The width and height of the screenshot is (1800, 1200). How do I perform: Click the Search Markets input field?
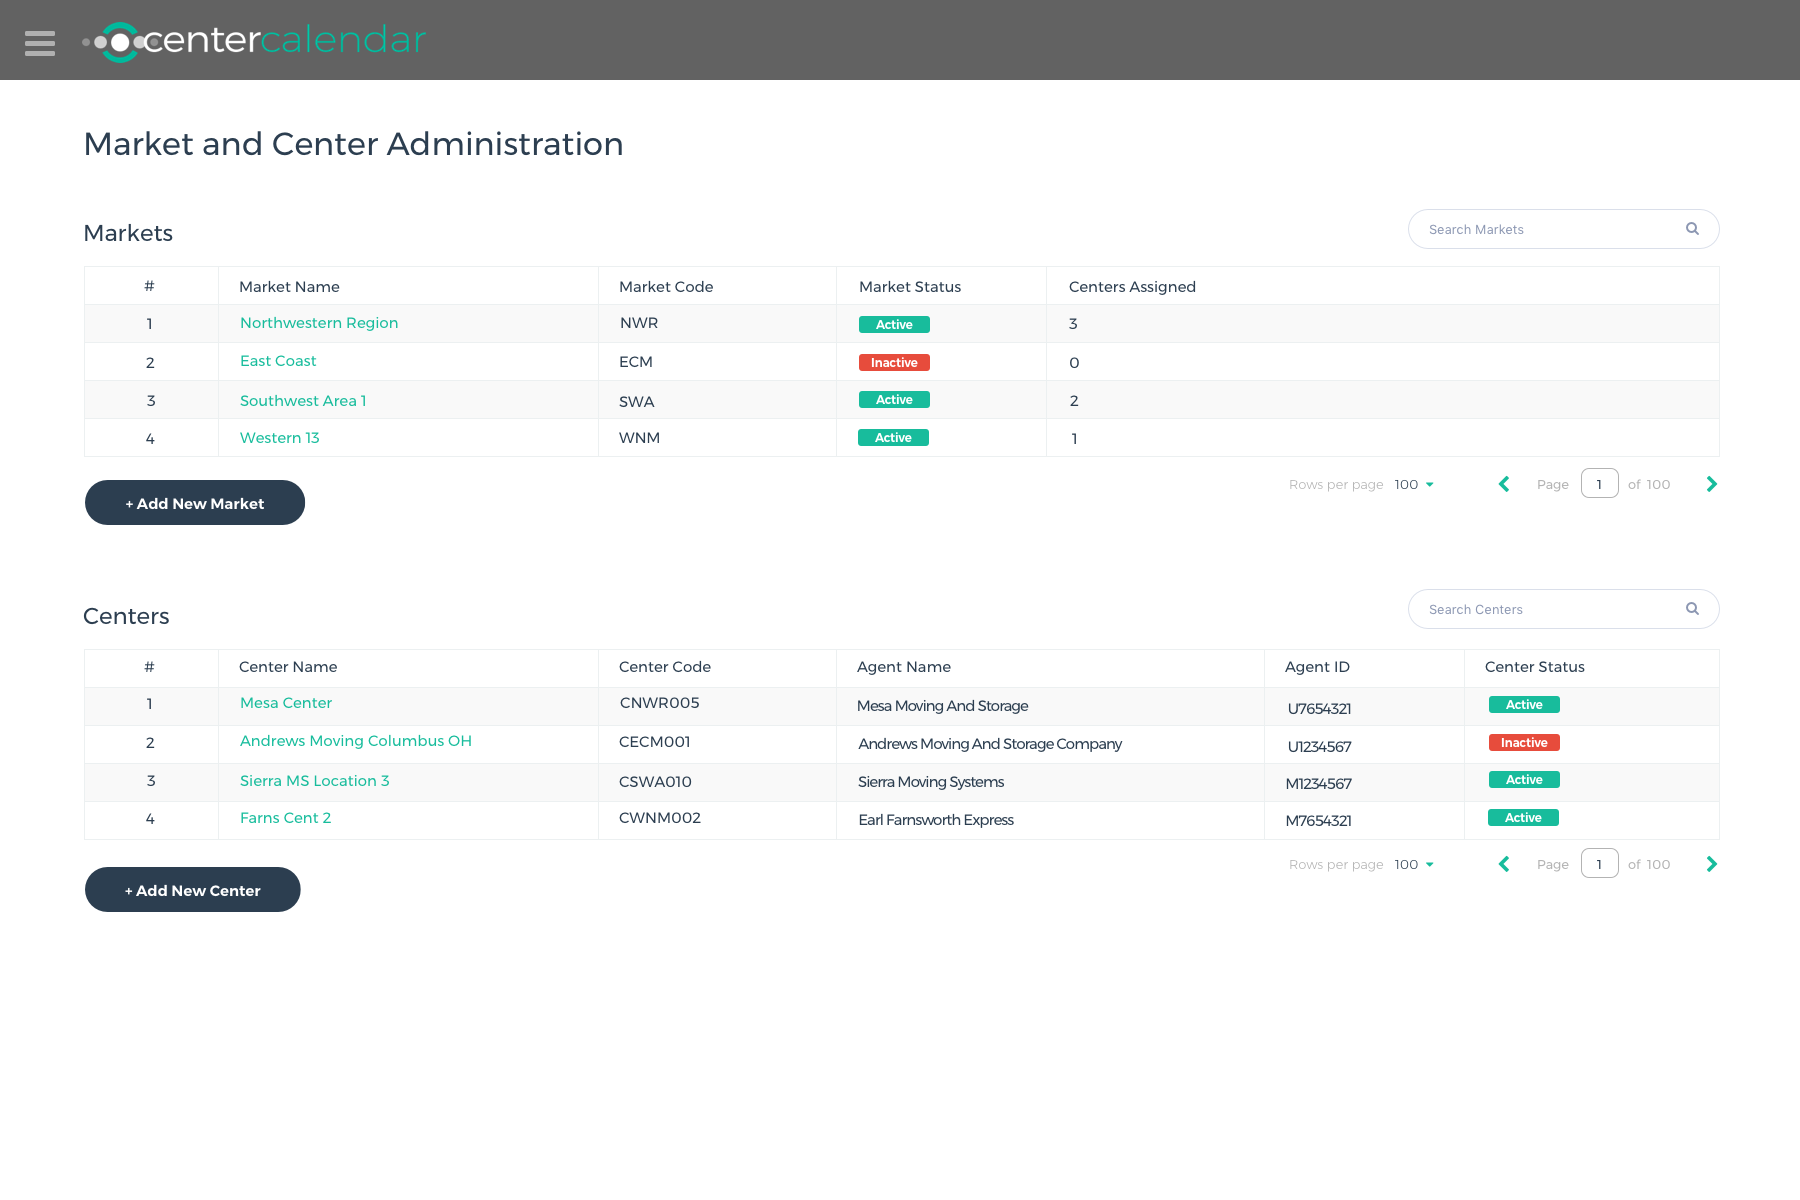[x=1563, y=229]
